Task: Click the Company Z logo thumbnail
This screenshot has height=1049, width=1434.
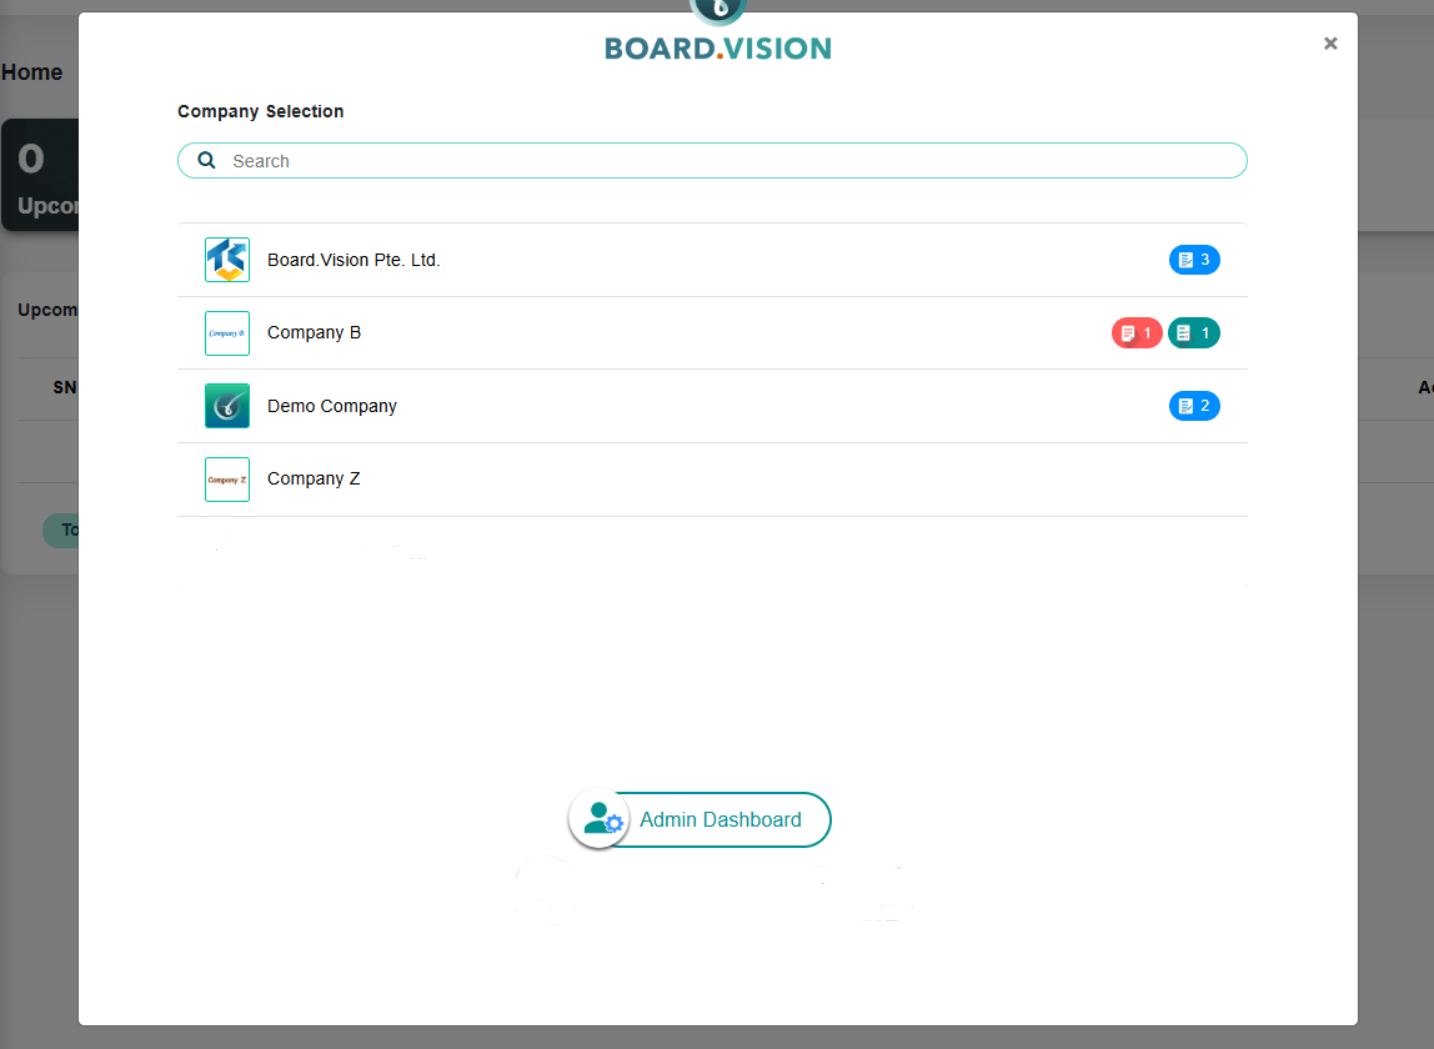Action: 227,479
